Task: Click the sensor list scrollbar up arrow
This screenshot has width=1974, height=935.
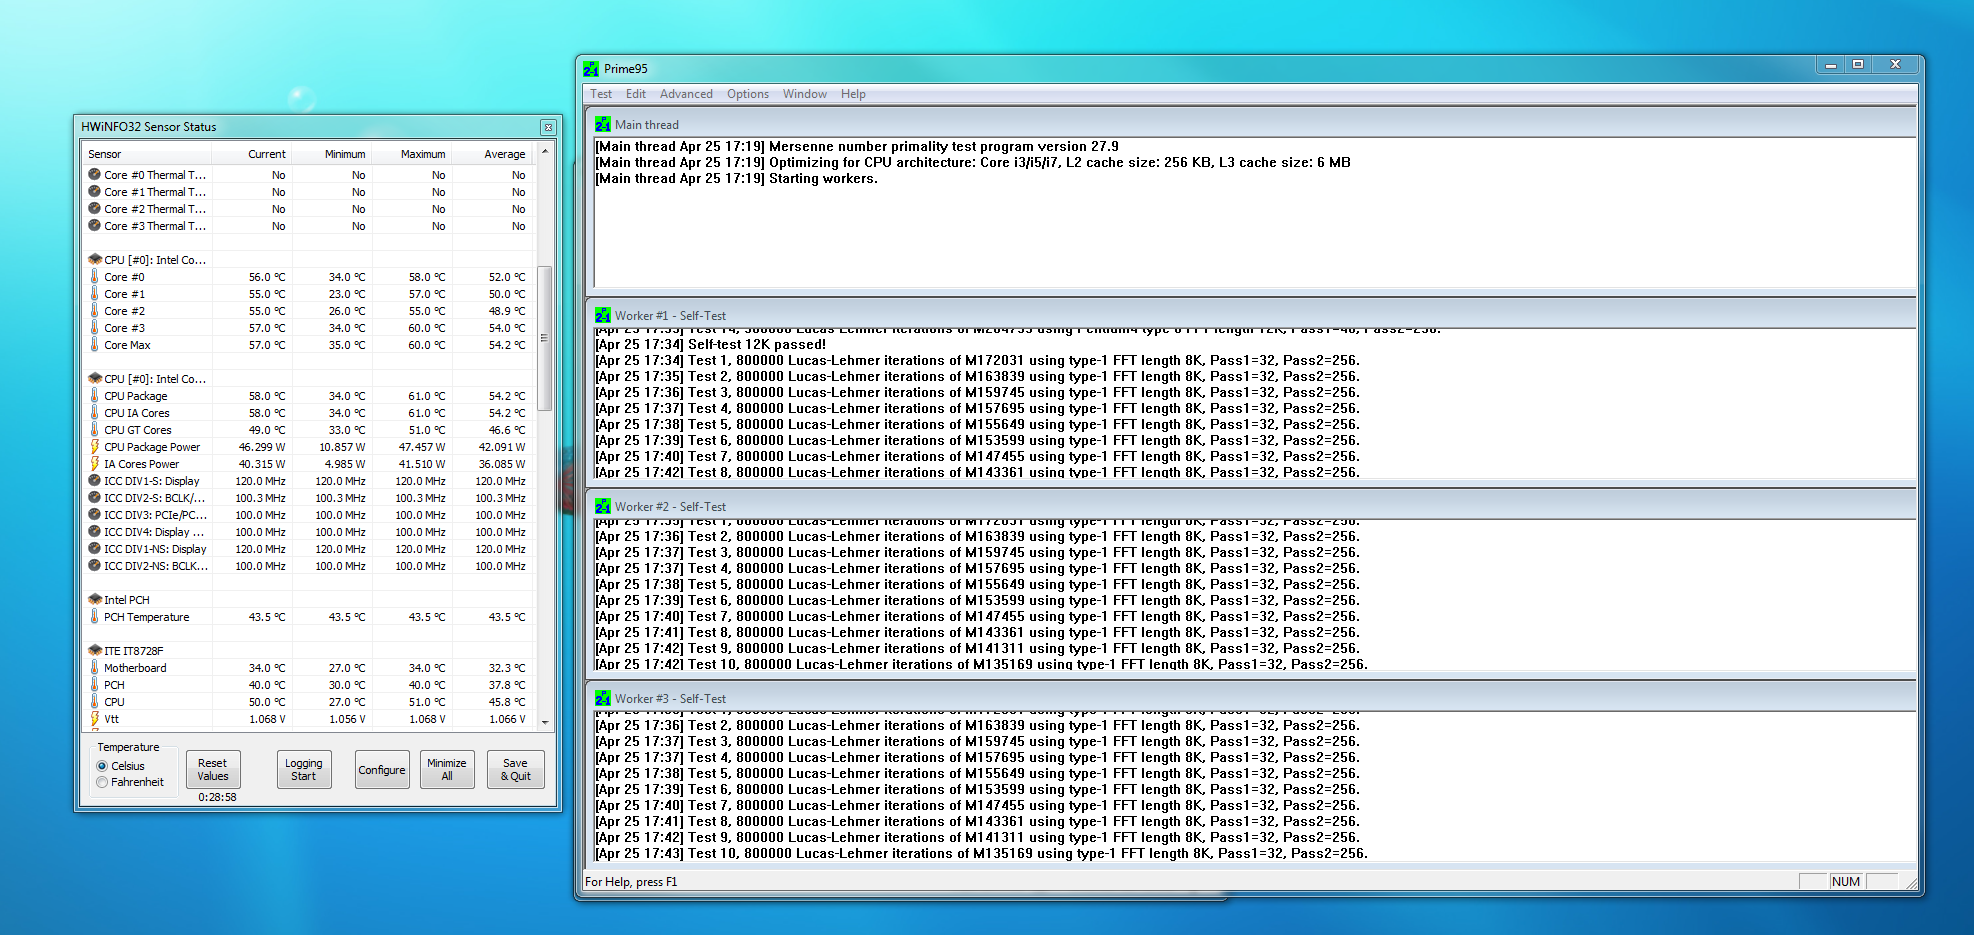Action: (545, 152)
